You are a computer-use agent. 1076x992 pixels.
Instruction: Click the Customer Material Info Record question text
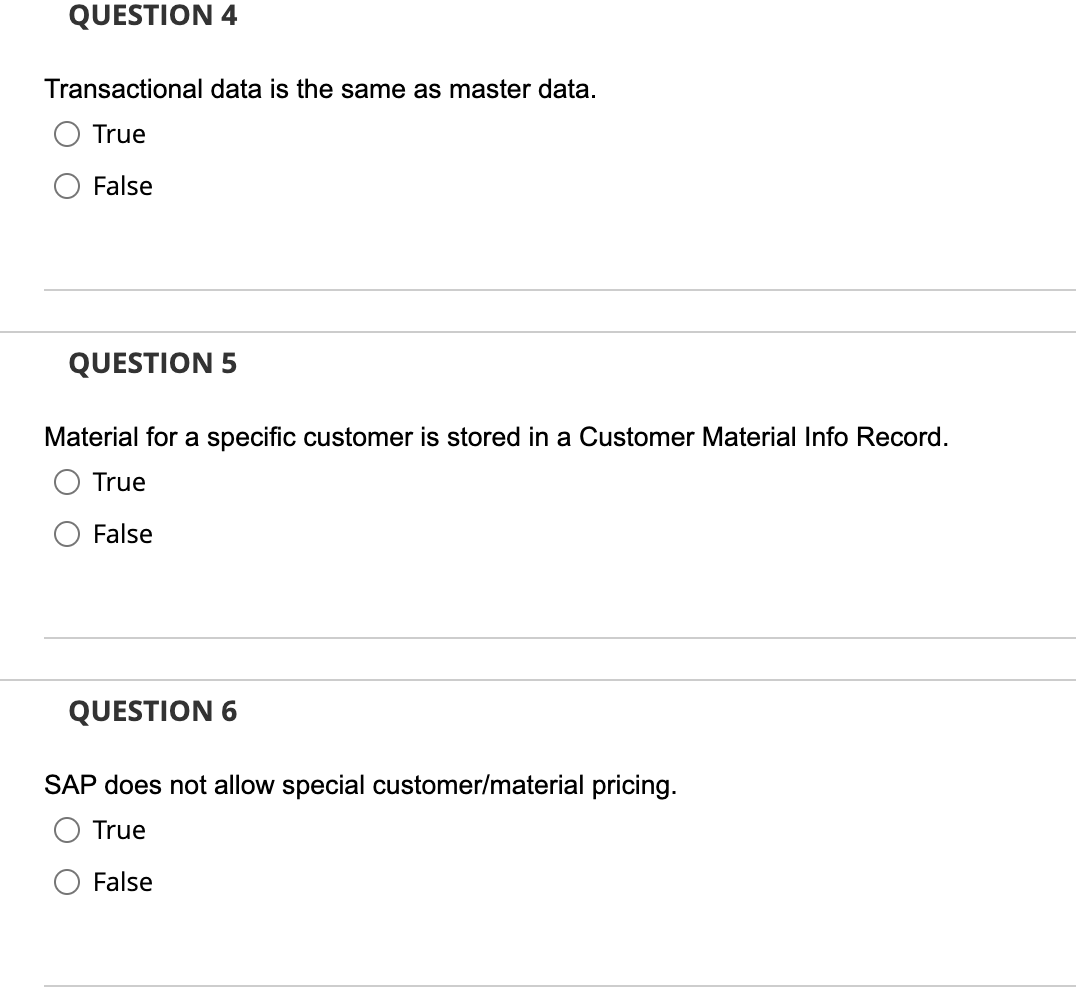[497, 436]
